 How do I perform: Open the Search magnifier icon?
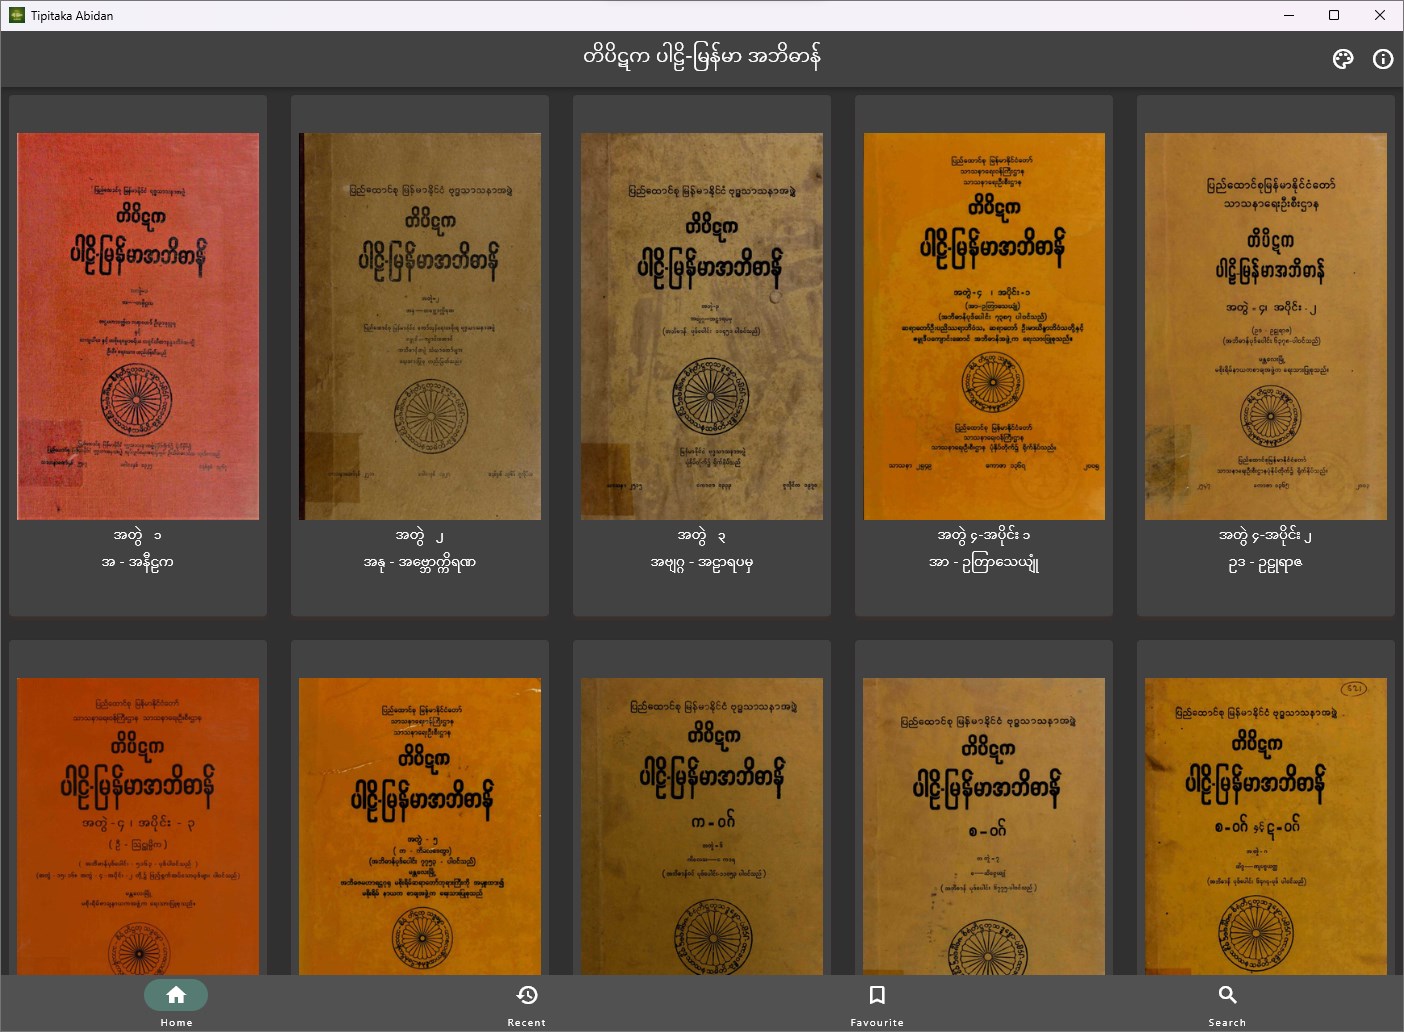tap(1228, 995)
